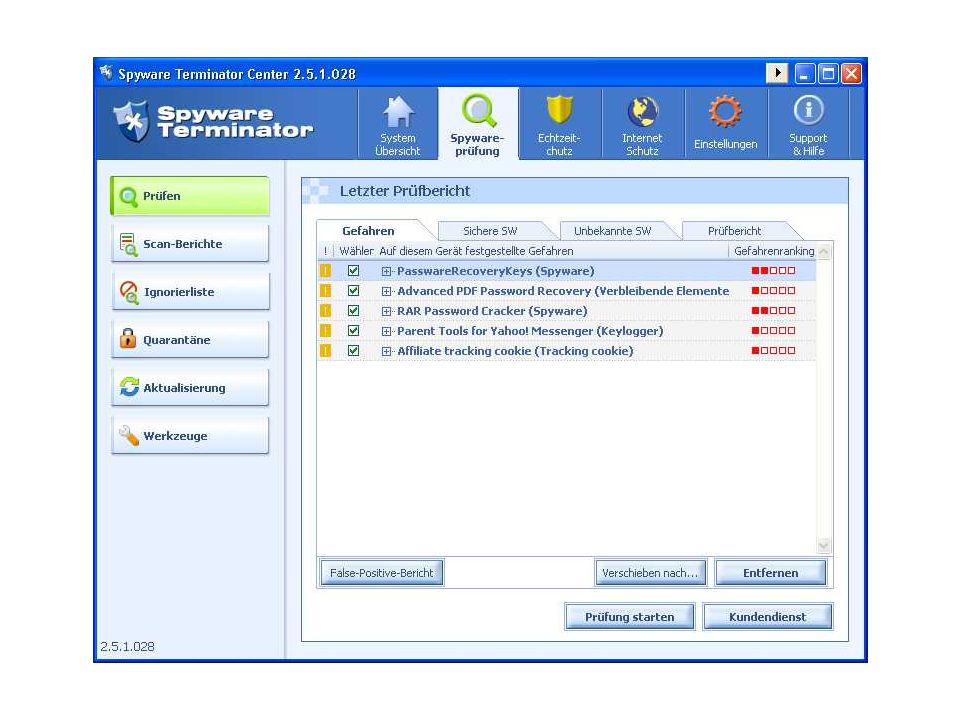Open the Support & Hilfe info icon
The width and height of the screenshot is (960, 720).
point(808,110)
